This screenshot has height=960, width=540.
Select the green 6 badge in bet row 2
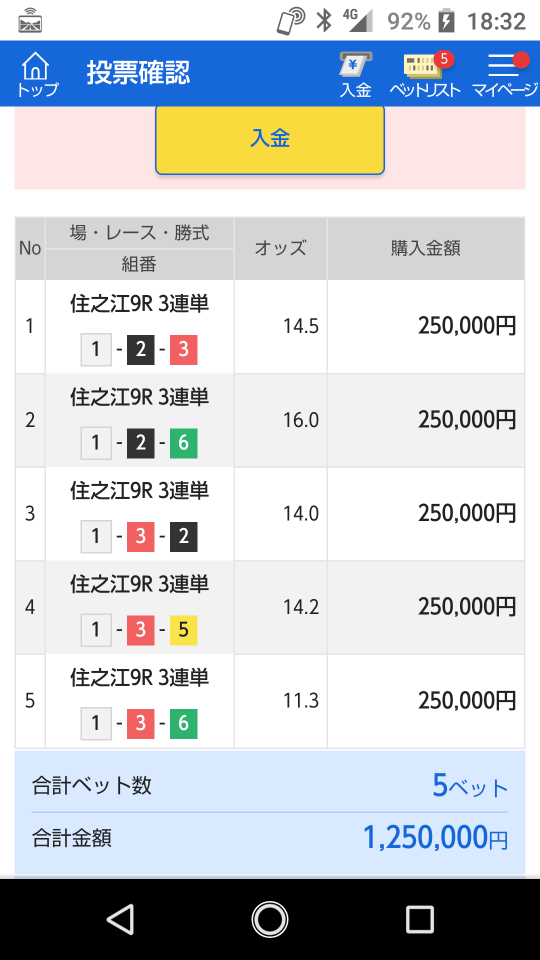pyautogui.click(x=184, y=444)
